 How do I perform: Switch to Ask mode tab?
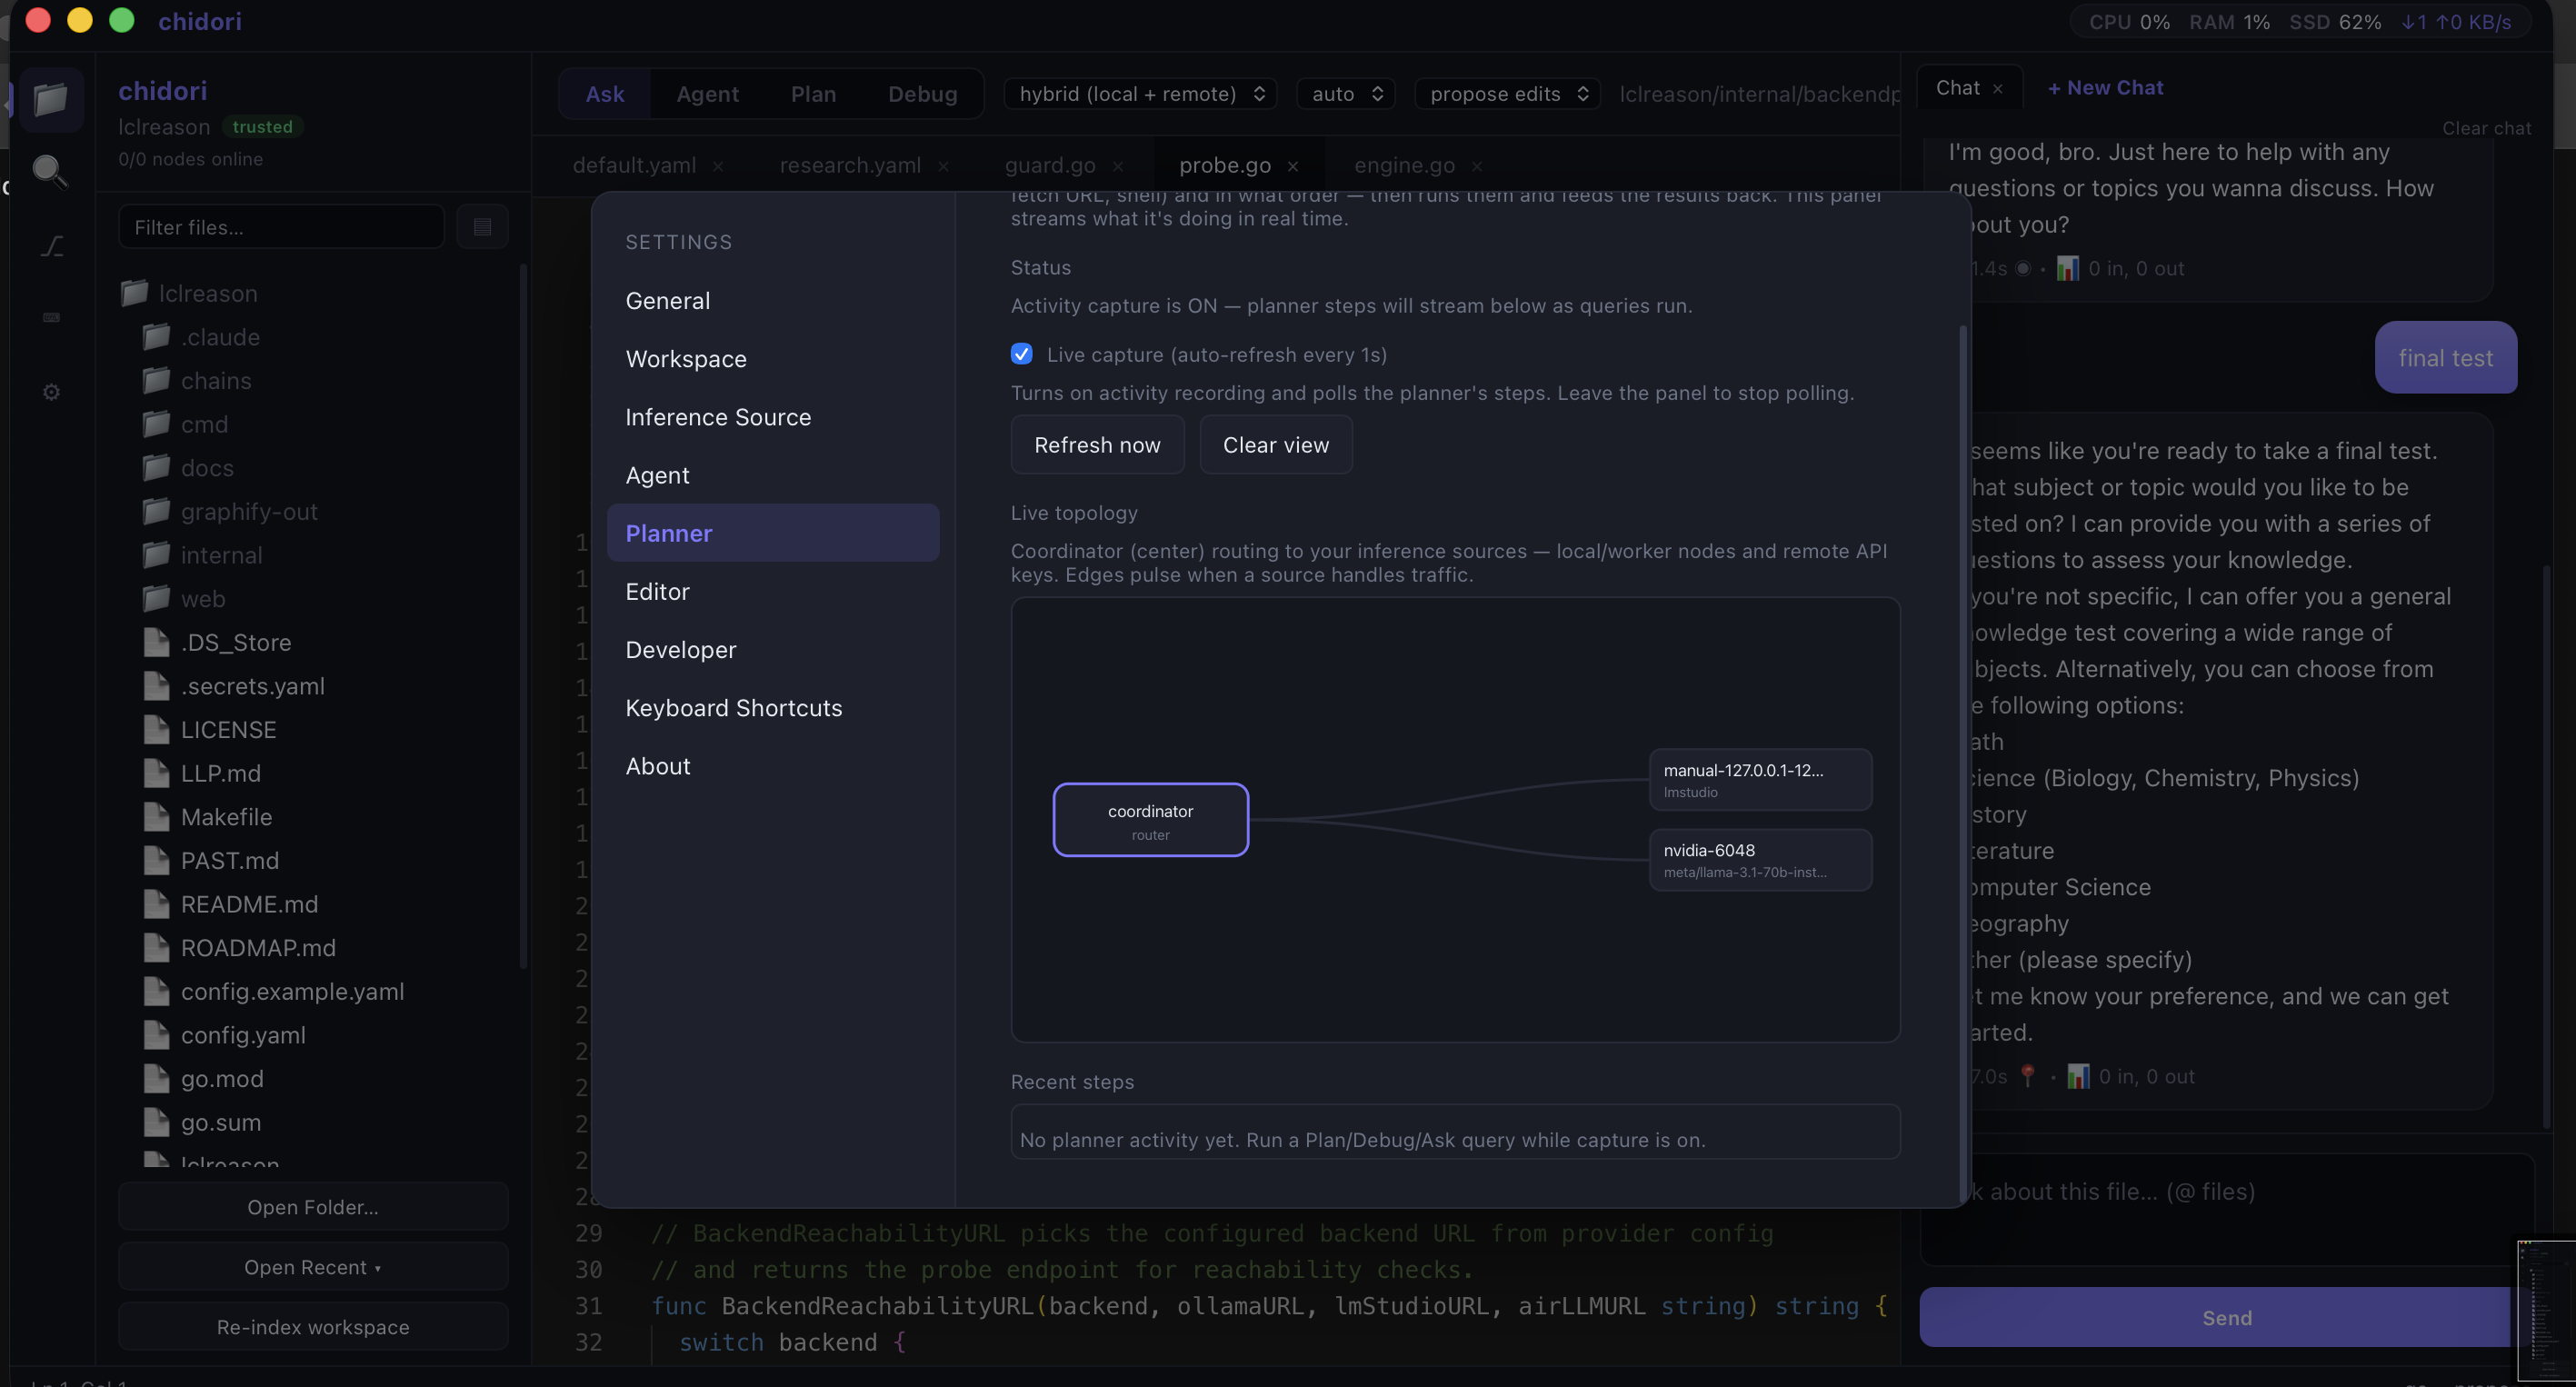[x=604, y=94]
